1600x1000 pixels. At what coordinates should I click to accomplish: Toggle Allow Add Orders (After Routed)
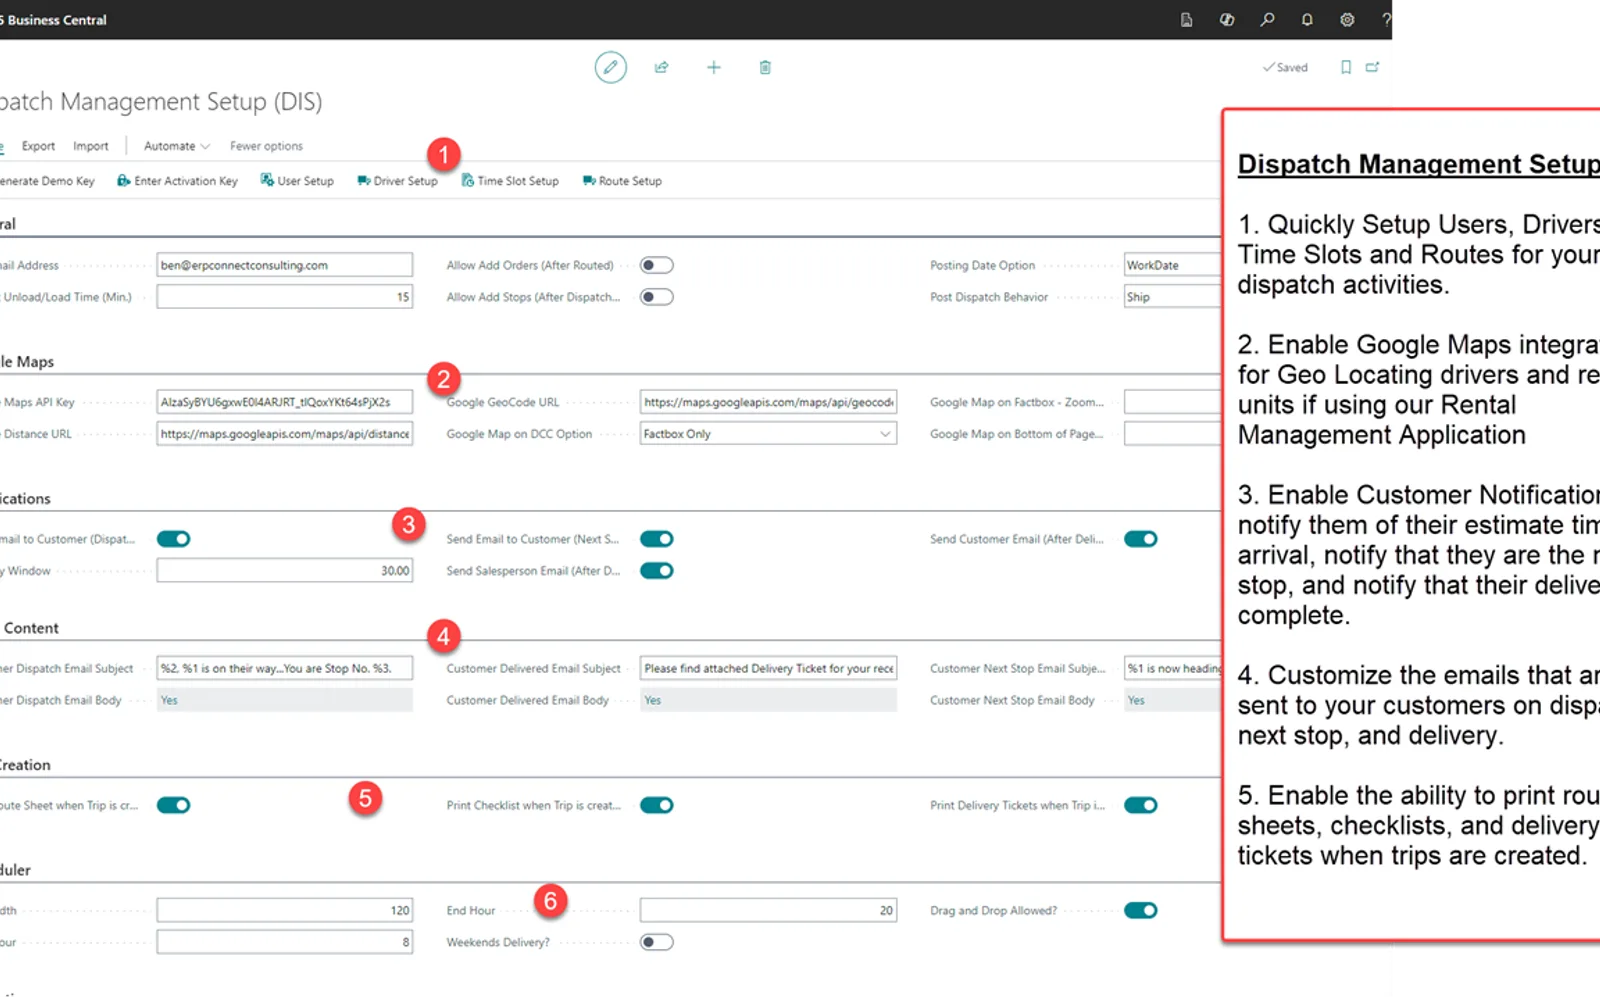657,265
